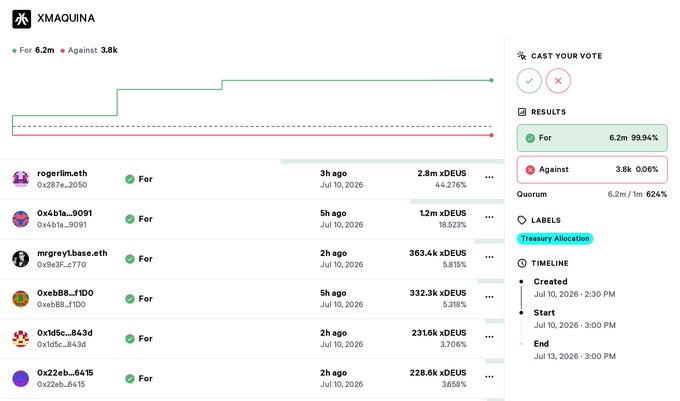This screenshot has width=680, height=401.
Task: Click the For check icon in 0xebB8...f1D0 row
Action: [x=130, y=299]
